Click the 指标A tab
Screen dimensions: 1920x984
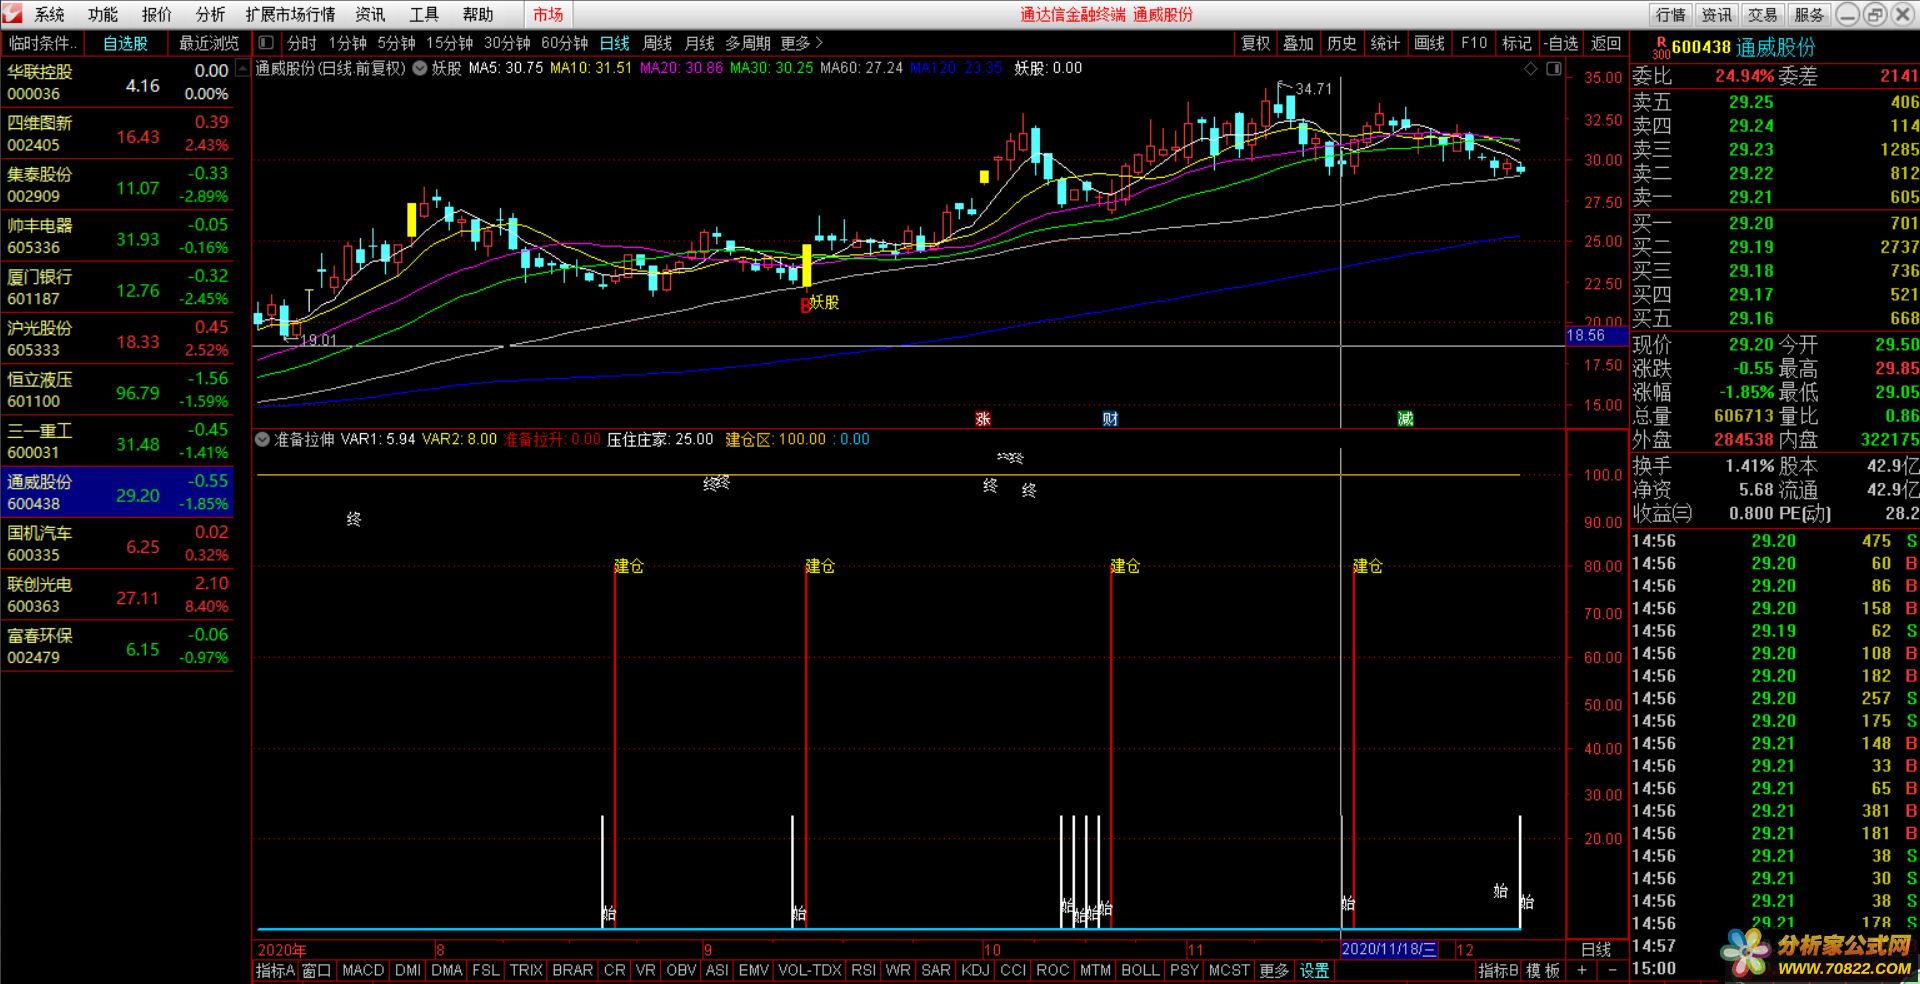tap(275, 970)
